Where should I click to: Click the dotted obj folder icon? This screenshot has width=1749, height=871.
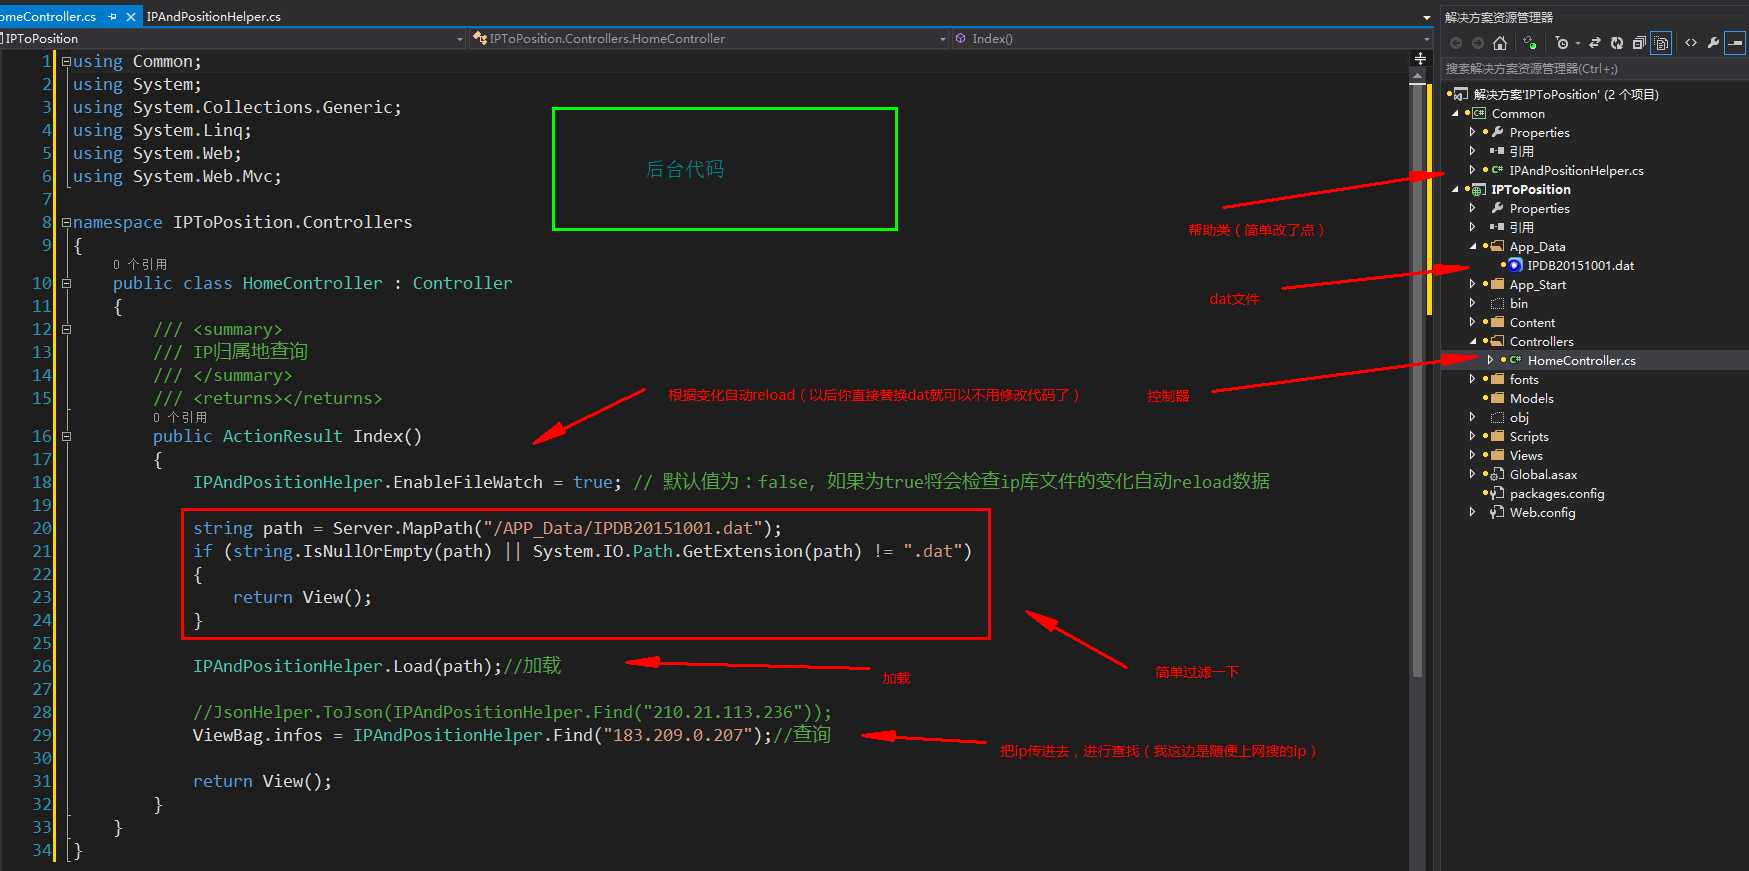point(1497,417)
